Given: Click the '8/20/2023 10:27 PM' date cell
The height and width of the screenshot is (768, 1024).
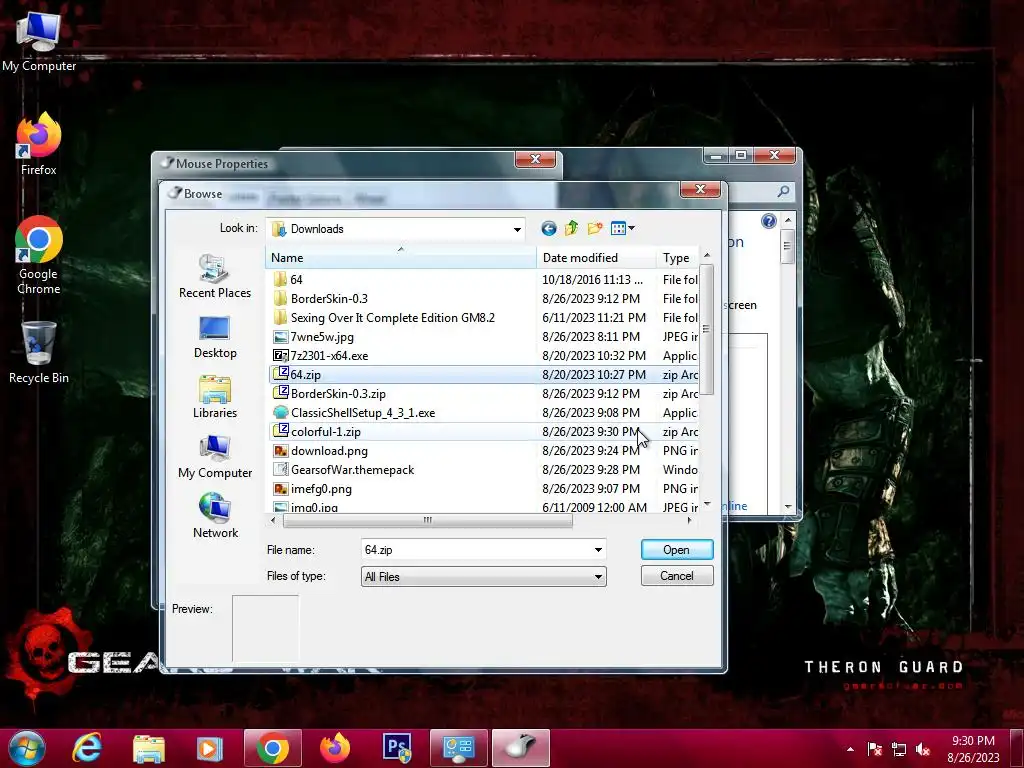Looking at the screenshot, I should [594, 374].
